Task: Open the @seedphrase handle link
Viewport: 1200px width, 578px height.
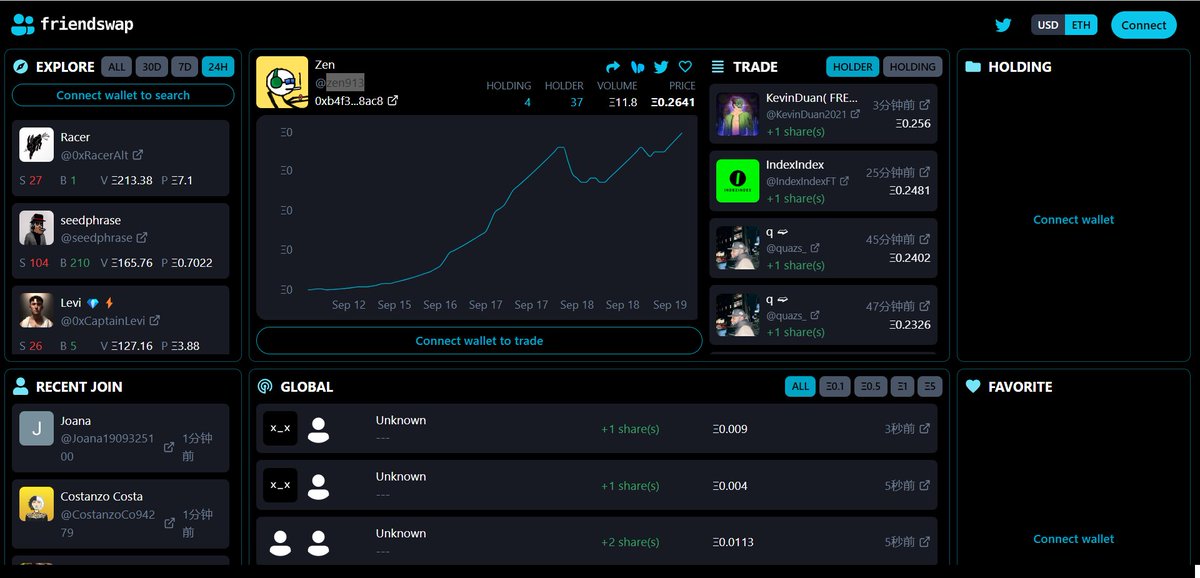Action: tap(96, 238)
